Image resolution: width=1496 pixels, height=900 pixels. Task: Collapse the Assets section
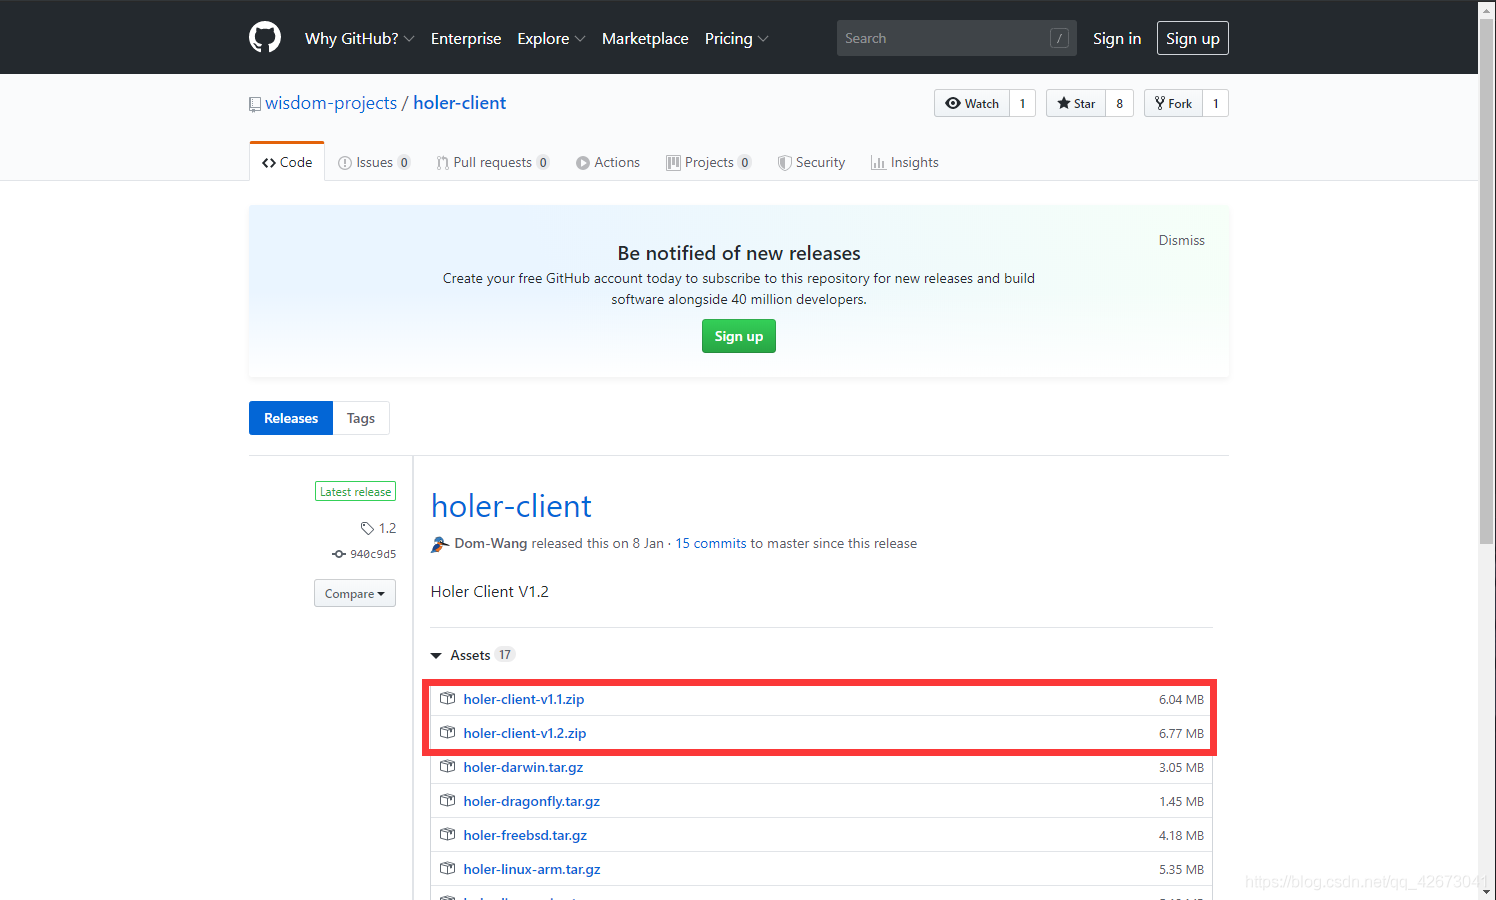471,655
